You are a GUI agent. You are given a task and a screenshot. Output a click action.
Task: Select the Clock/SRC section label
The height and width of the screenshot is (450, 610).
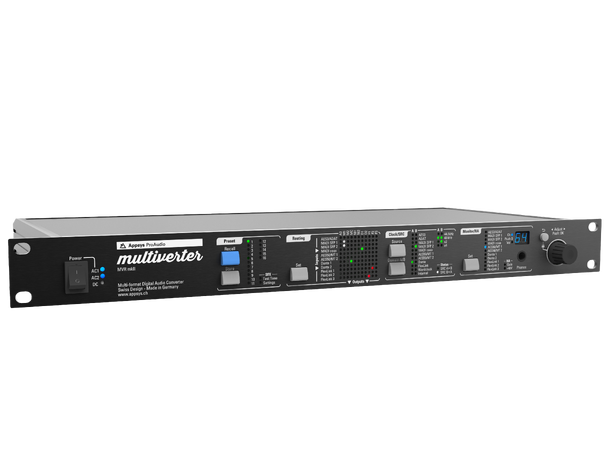point(396,235)
